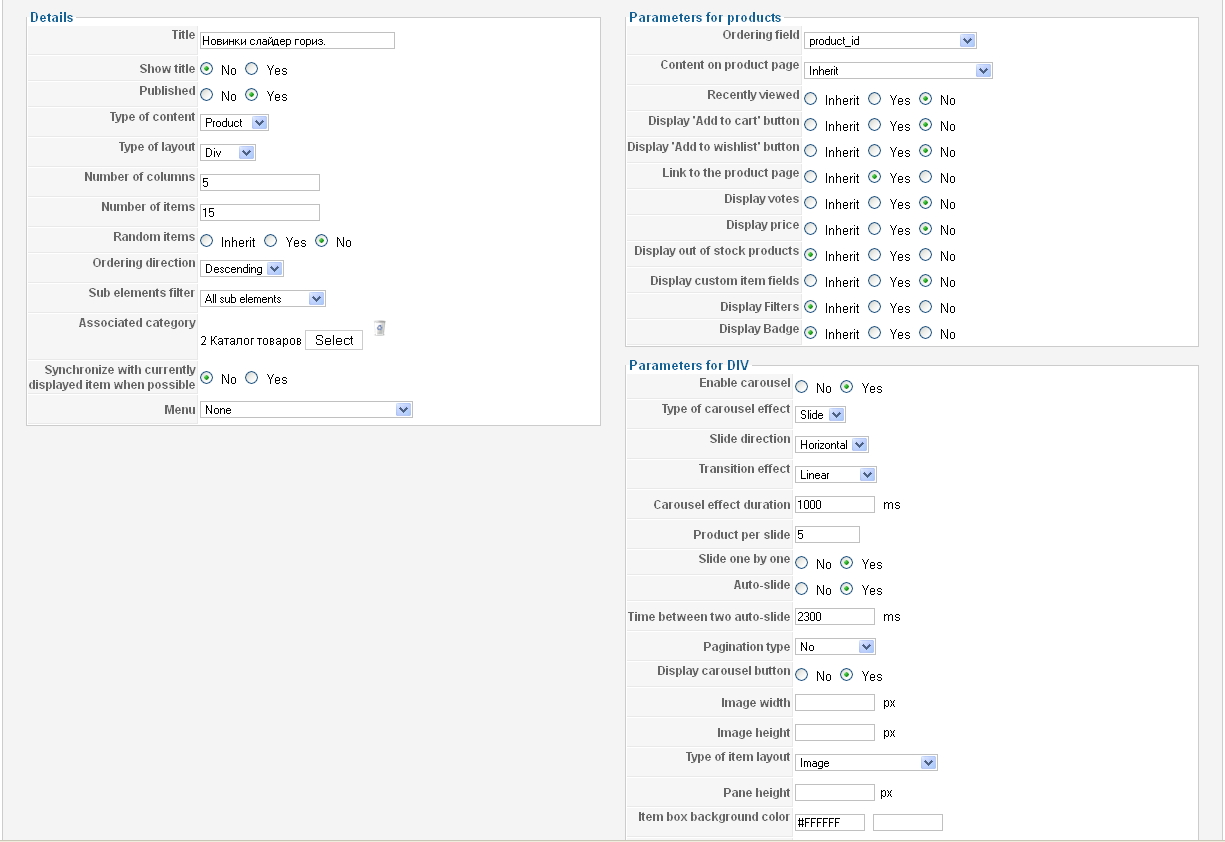Set Published to No
This screenshot has height=842, width=1225.
click(207, 95)
